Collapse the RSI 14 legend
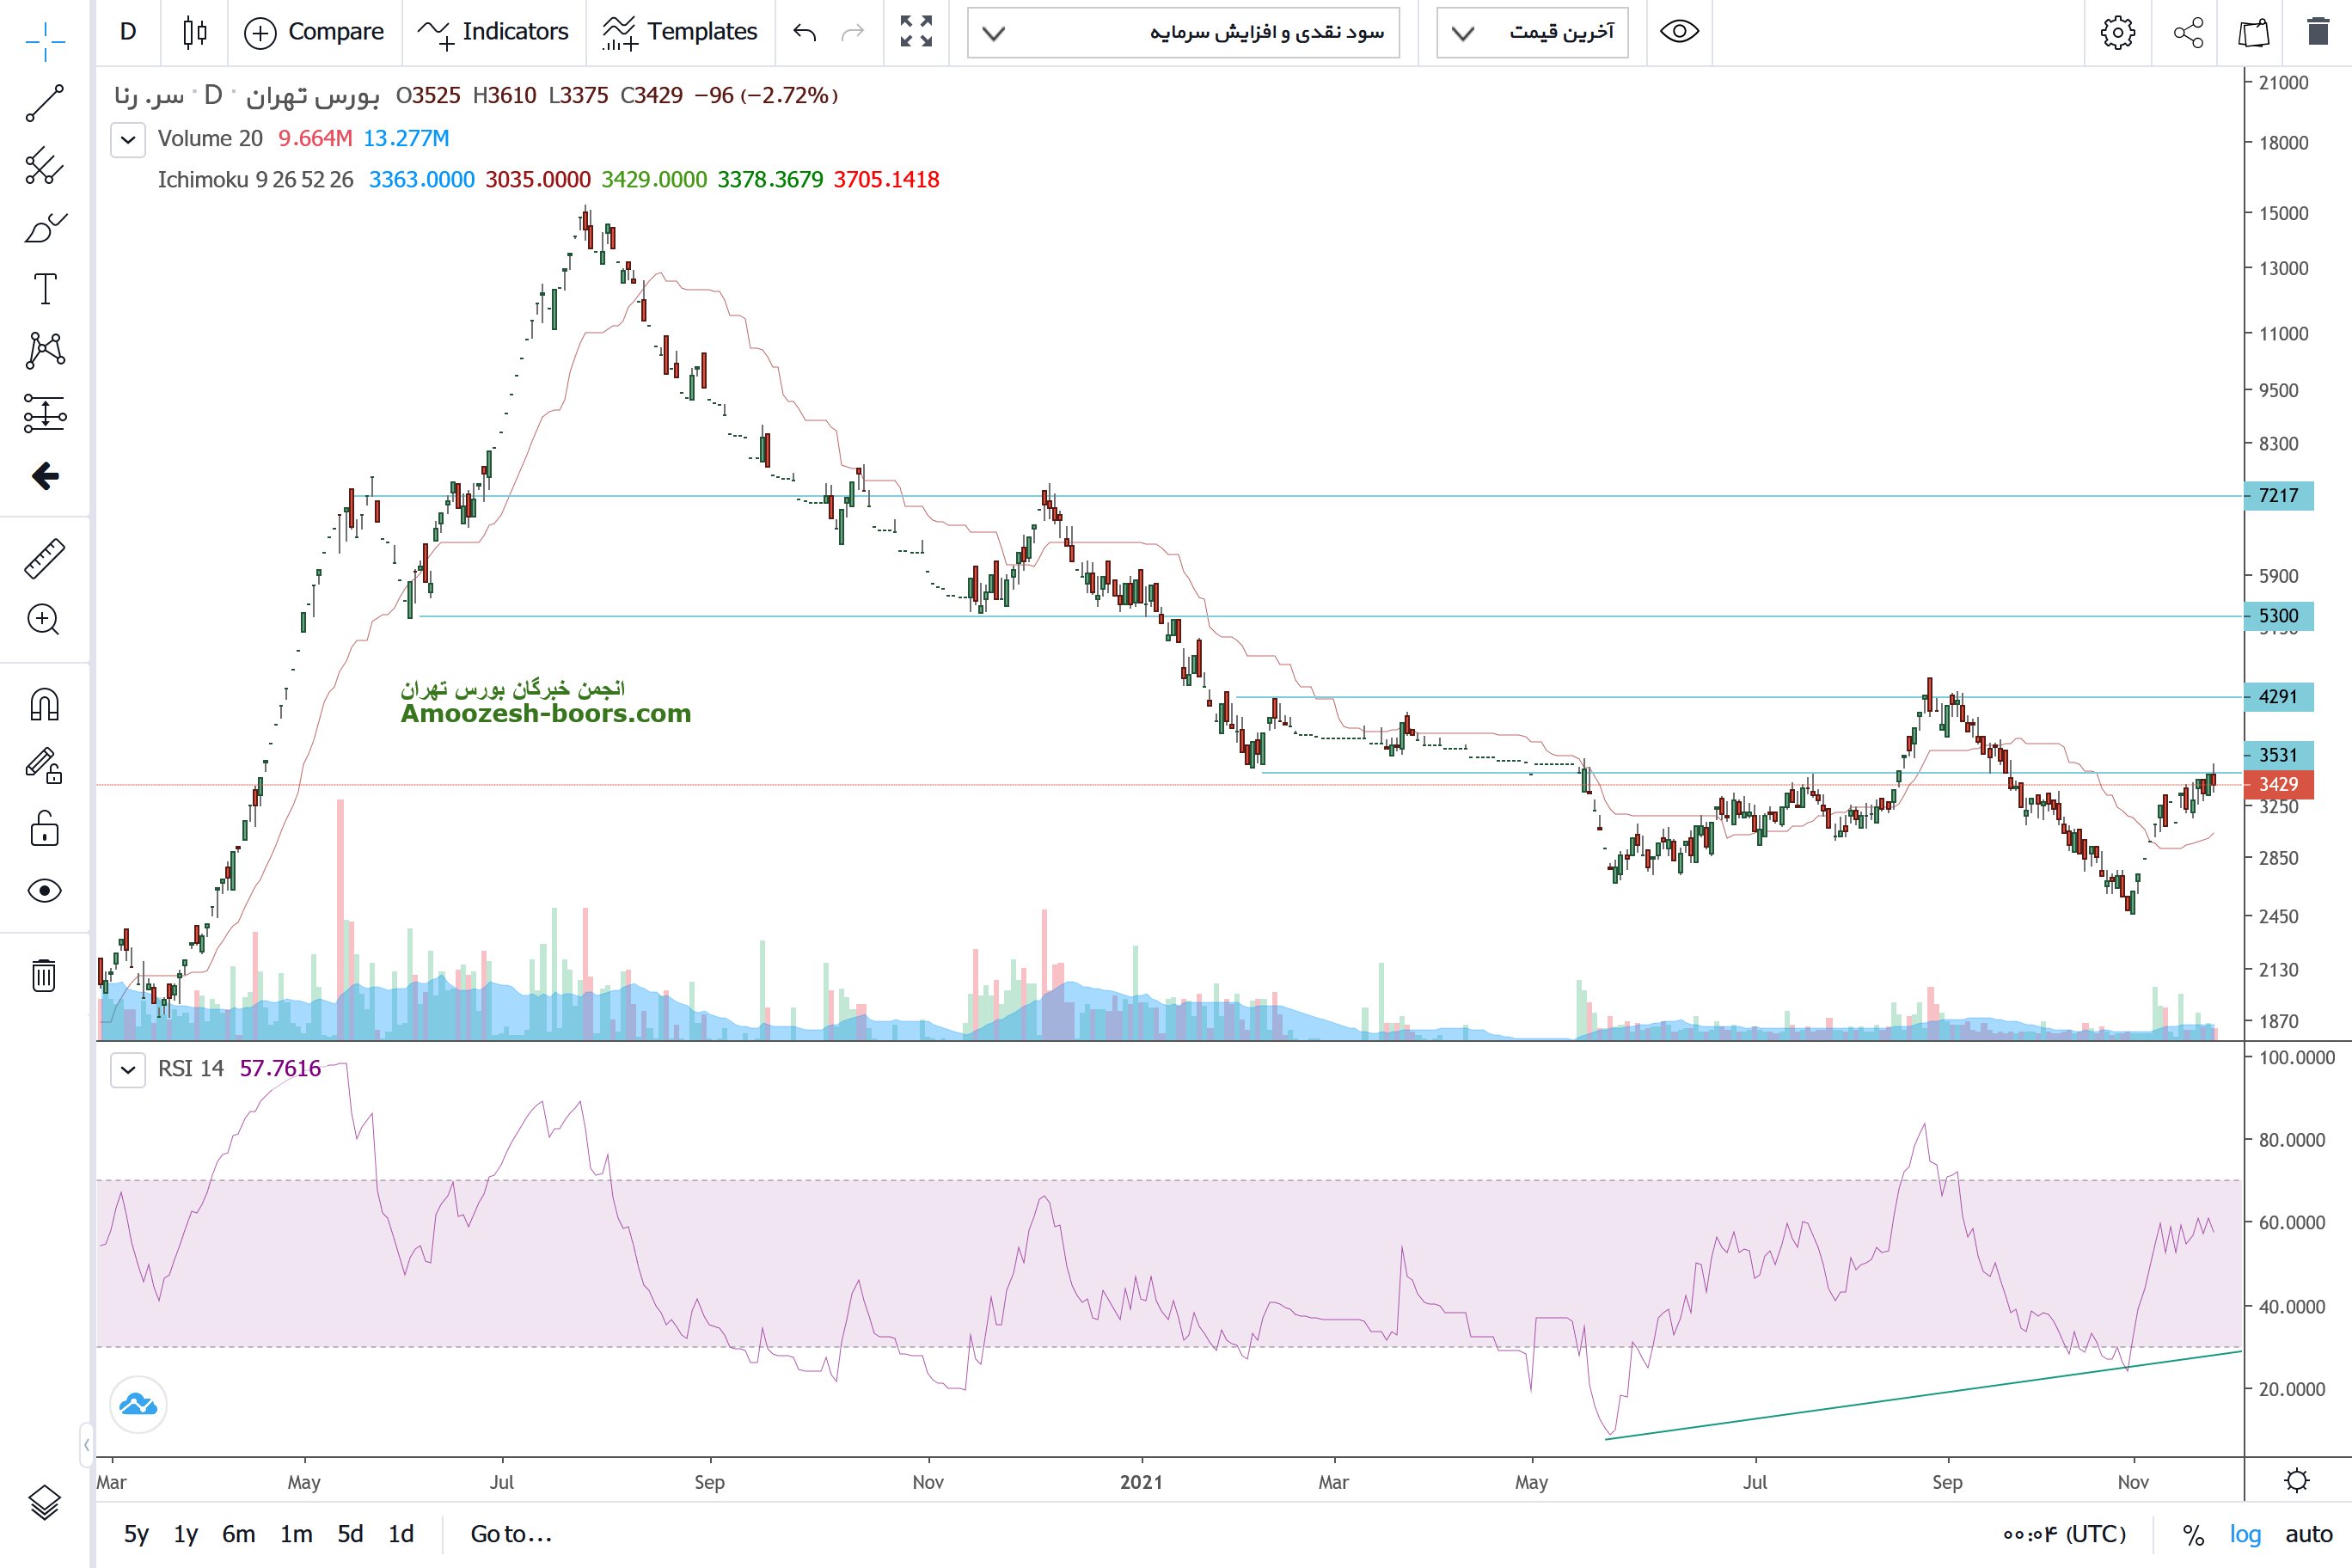Viewport: 2352px width, 1568px height. tap(128, 1069)
